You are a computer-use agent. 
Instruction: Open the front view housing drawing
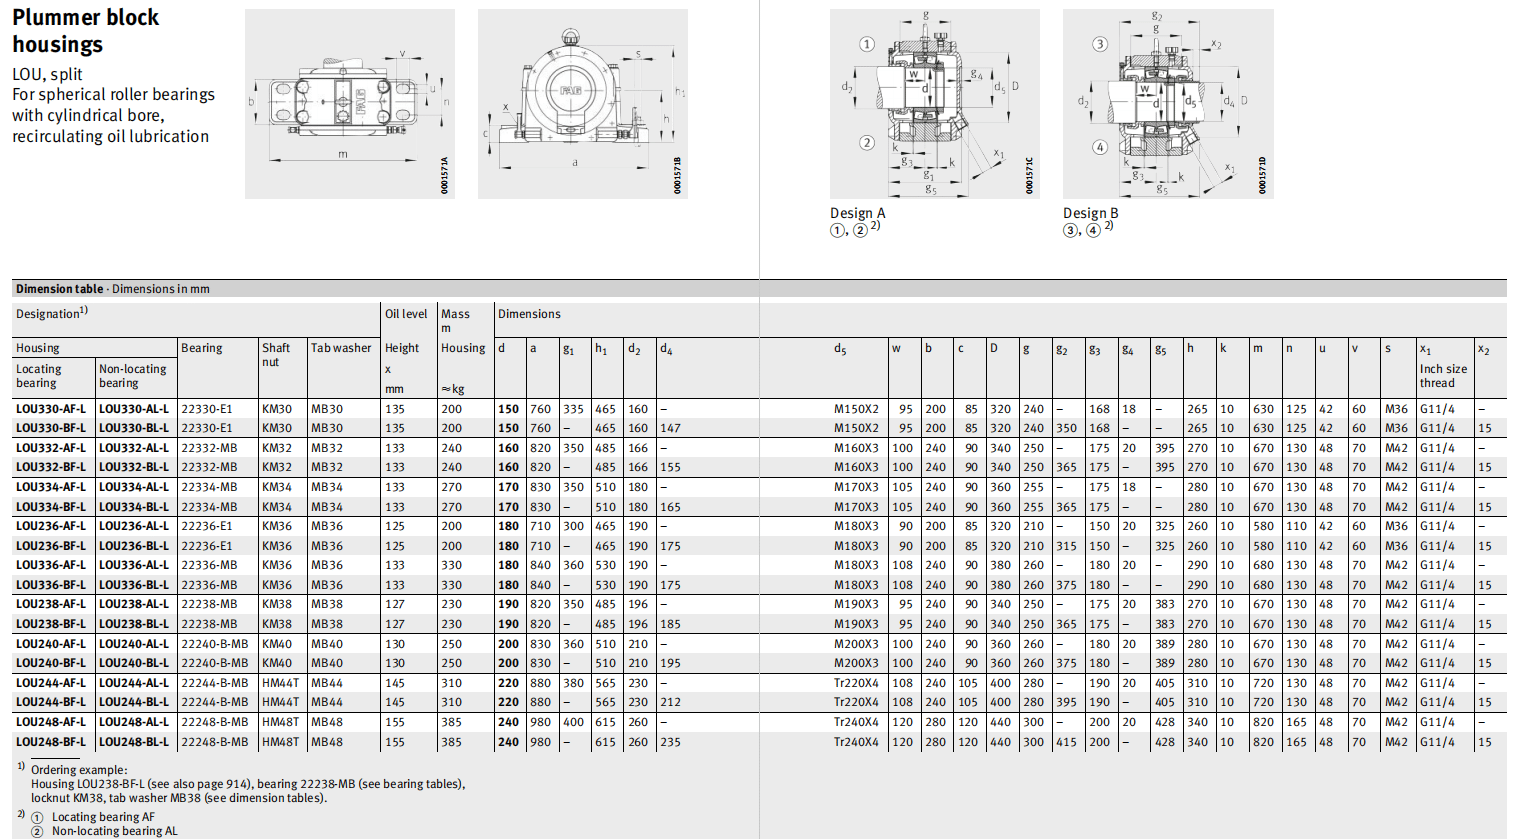click(582, 104)
